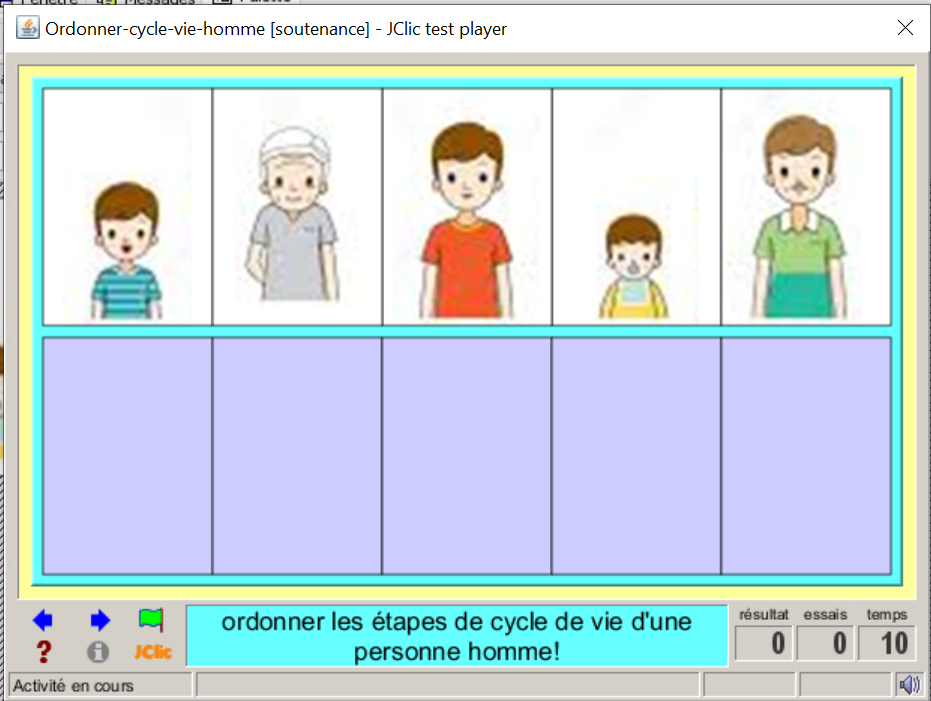The width and height of the screenshot is (931, 701).
Task: Click the résultat score counter
Action: tap(765, 643)
